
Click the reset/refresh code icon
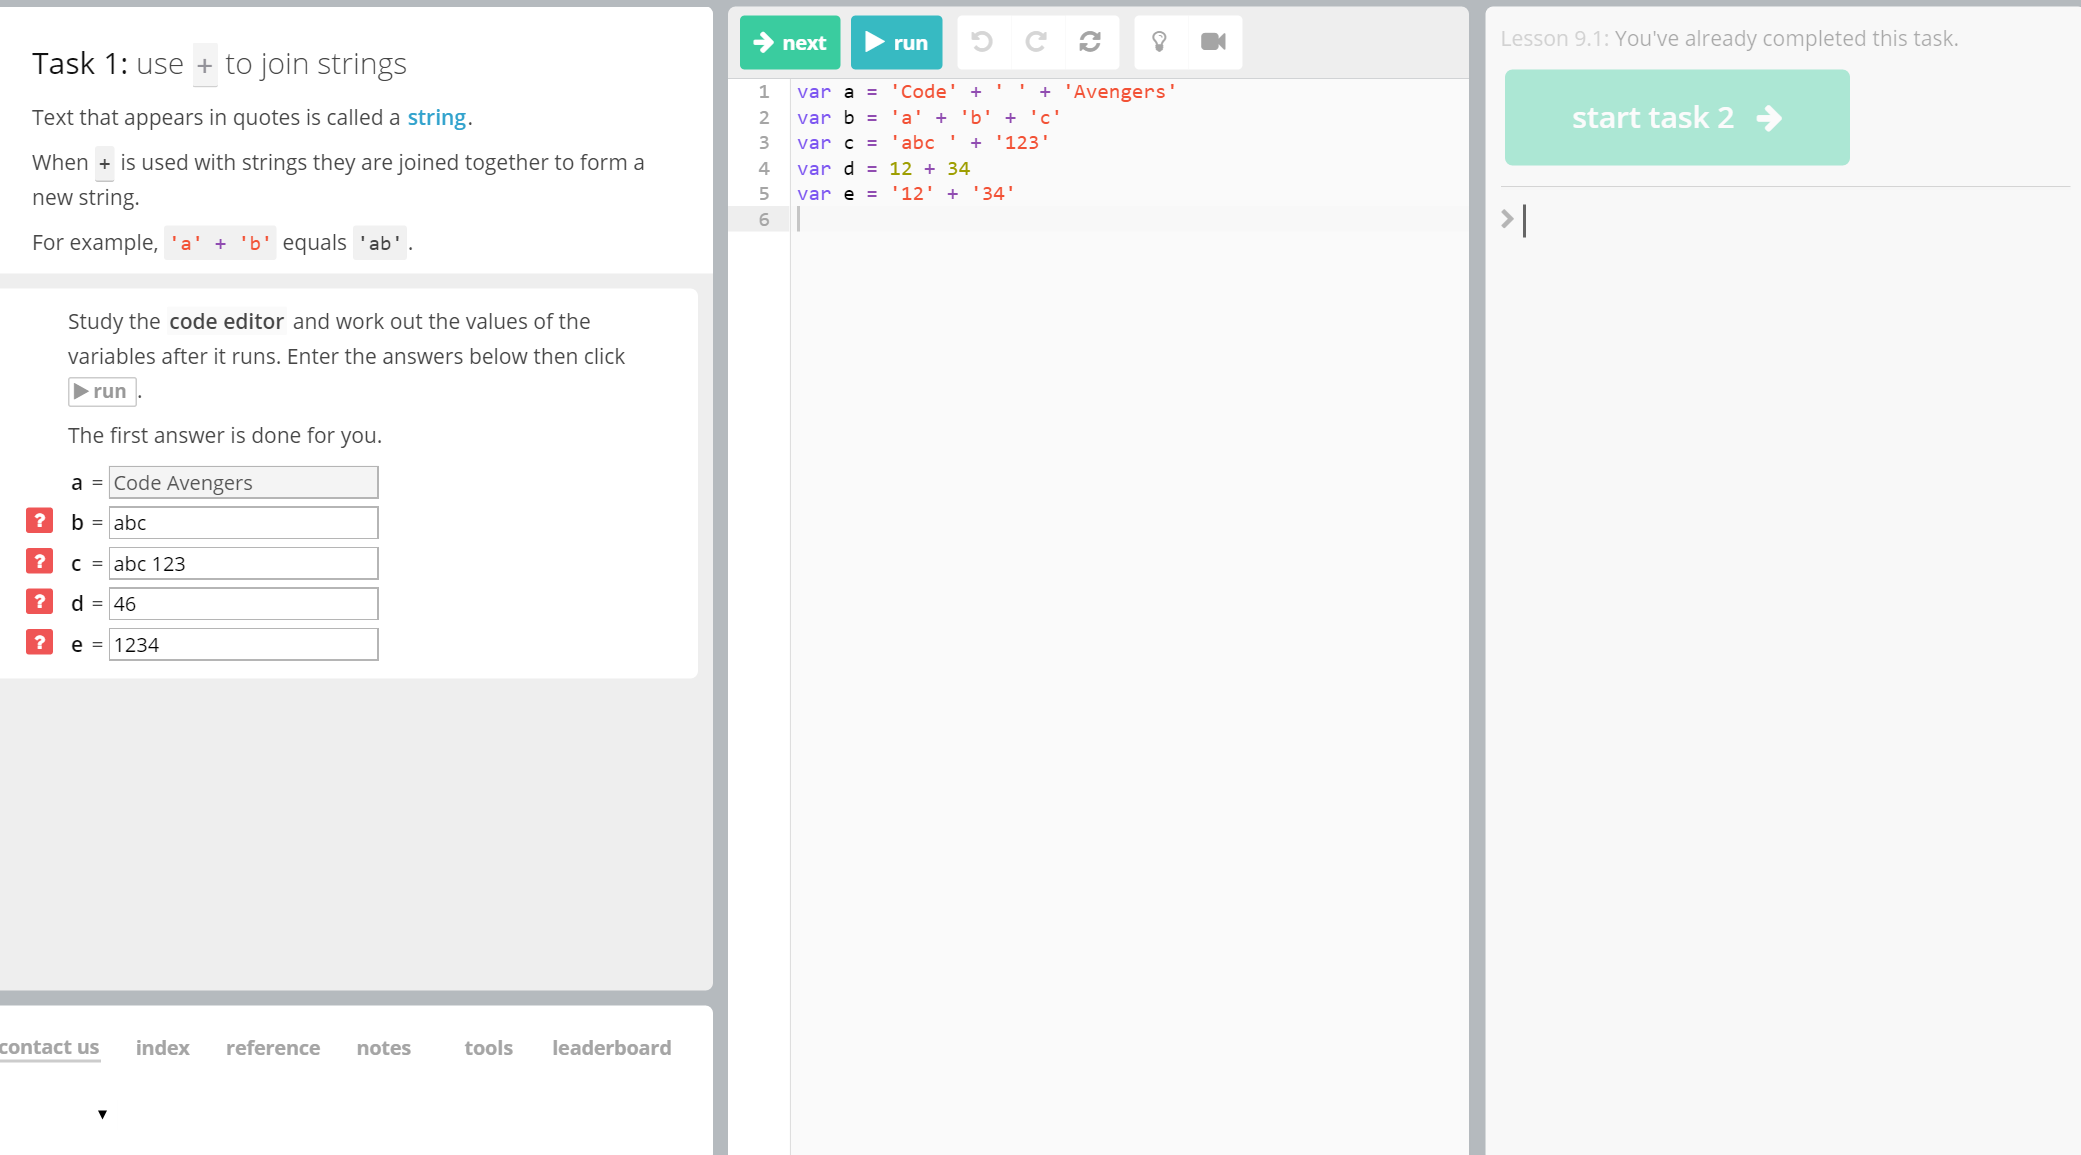pos(1090,42)
